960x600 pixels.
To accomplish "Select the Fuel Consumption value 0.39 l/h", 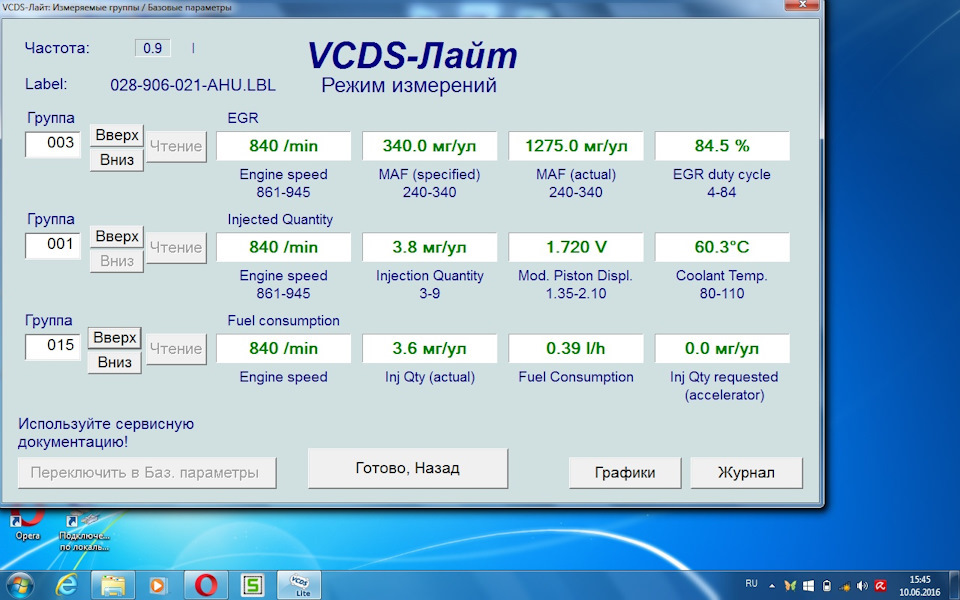I will coord(576,348).
